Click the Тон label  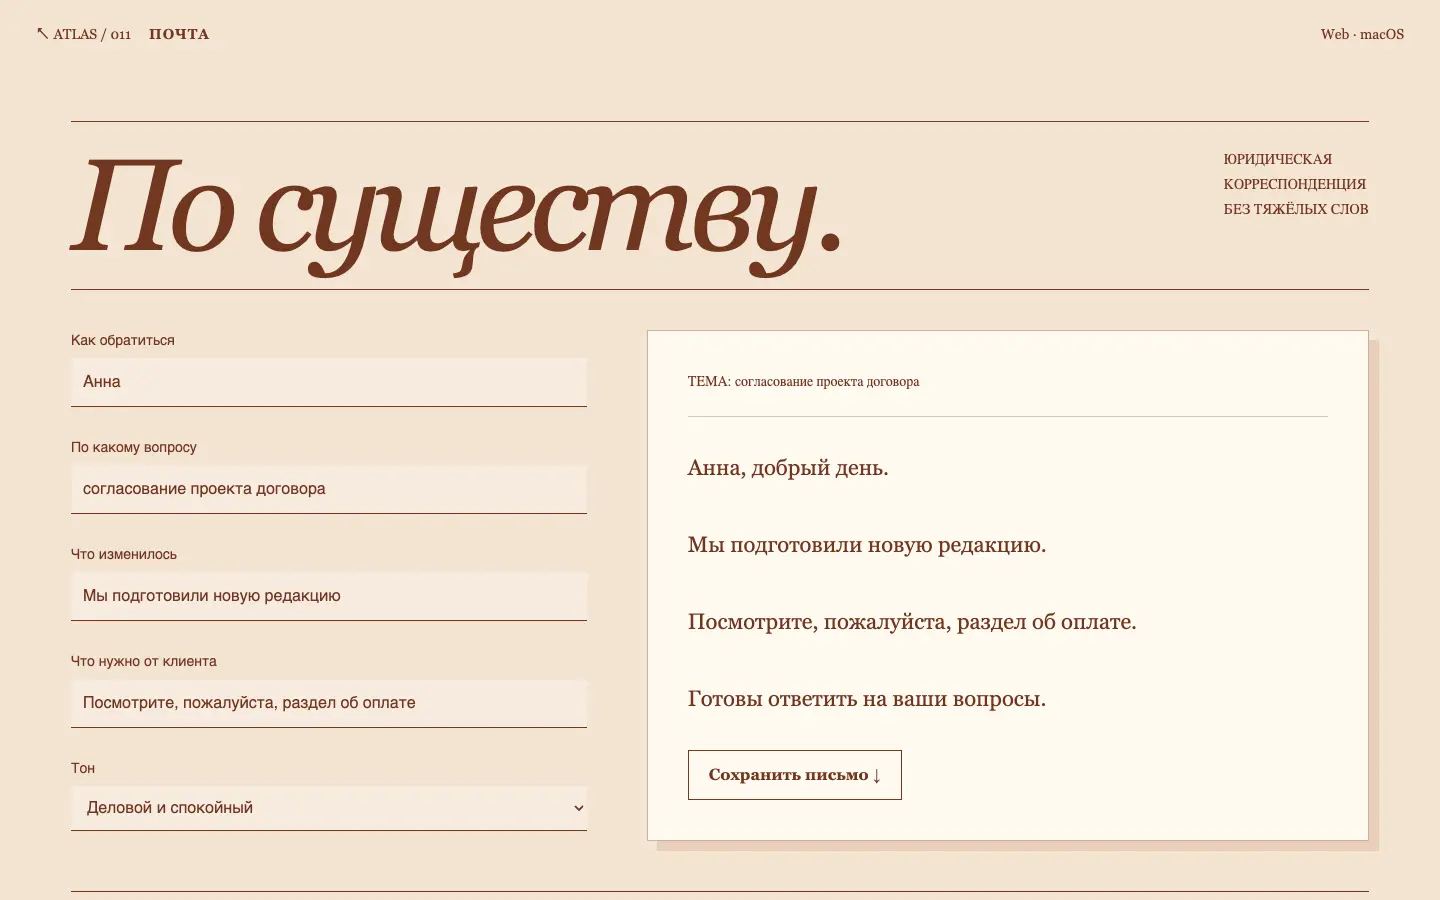click(x=83, y=768)
